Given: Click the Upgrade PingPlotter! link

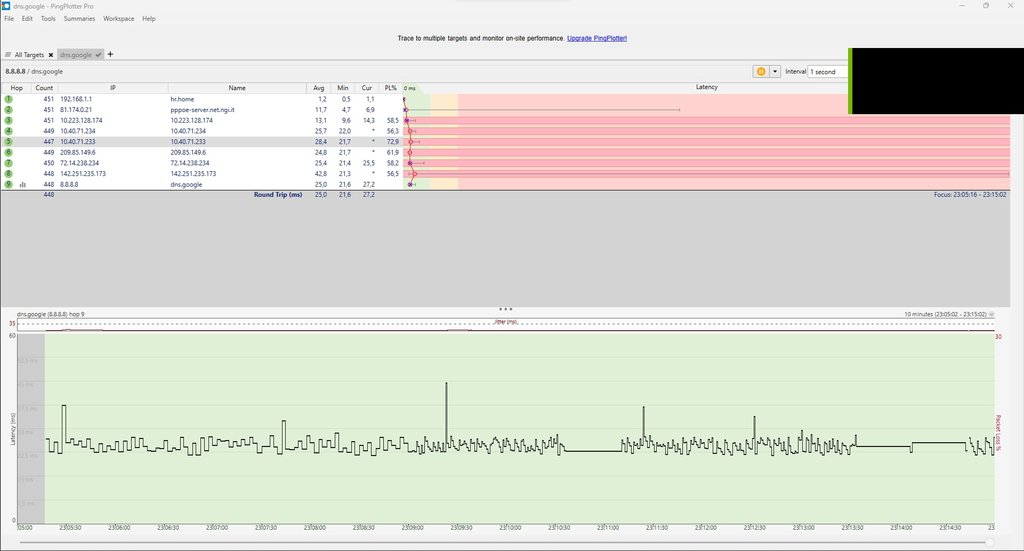Looking at the screenshot, I should pyautogui.click(x=597, y=38).
